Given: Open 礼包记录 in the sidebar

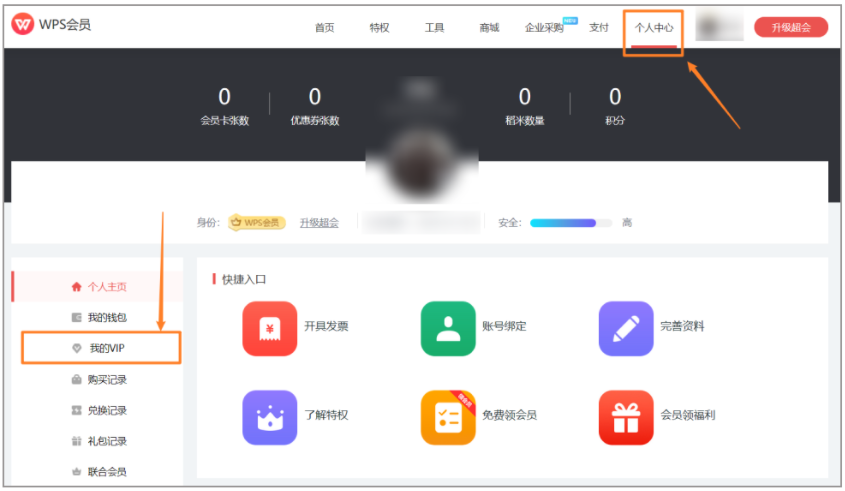Looking at the screenshot, I should click(x=107, y=441).
